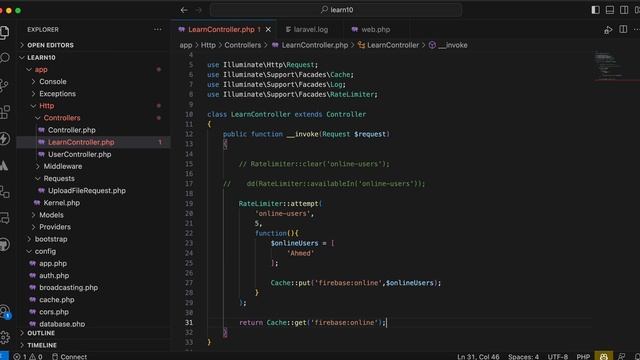Open editor More Actions menu
This screenshot has height=360, width=640.
636,29
